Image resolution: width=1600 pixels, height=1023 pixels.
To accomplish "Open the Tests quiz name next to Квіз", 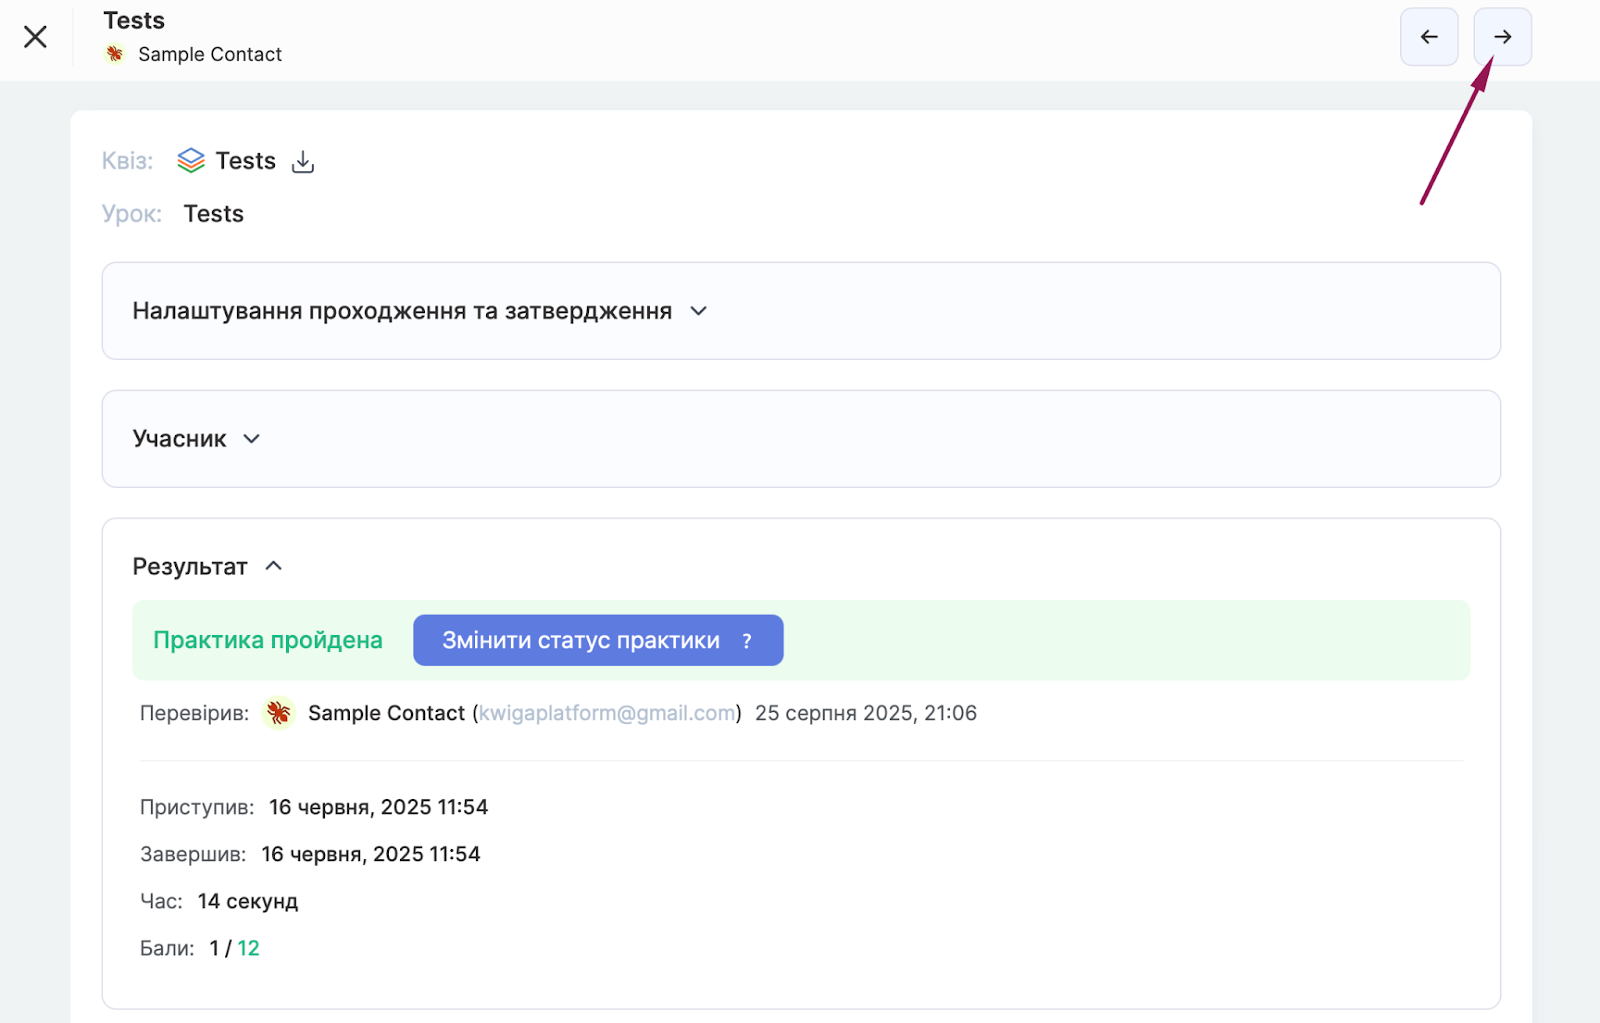I will tap(245, 161).
